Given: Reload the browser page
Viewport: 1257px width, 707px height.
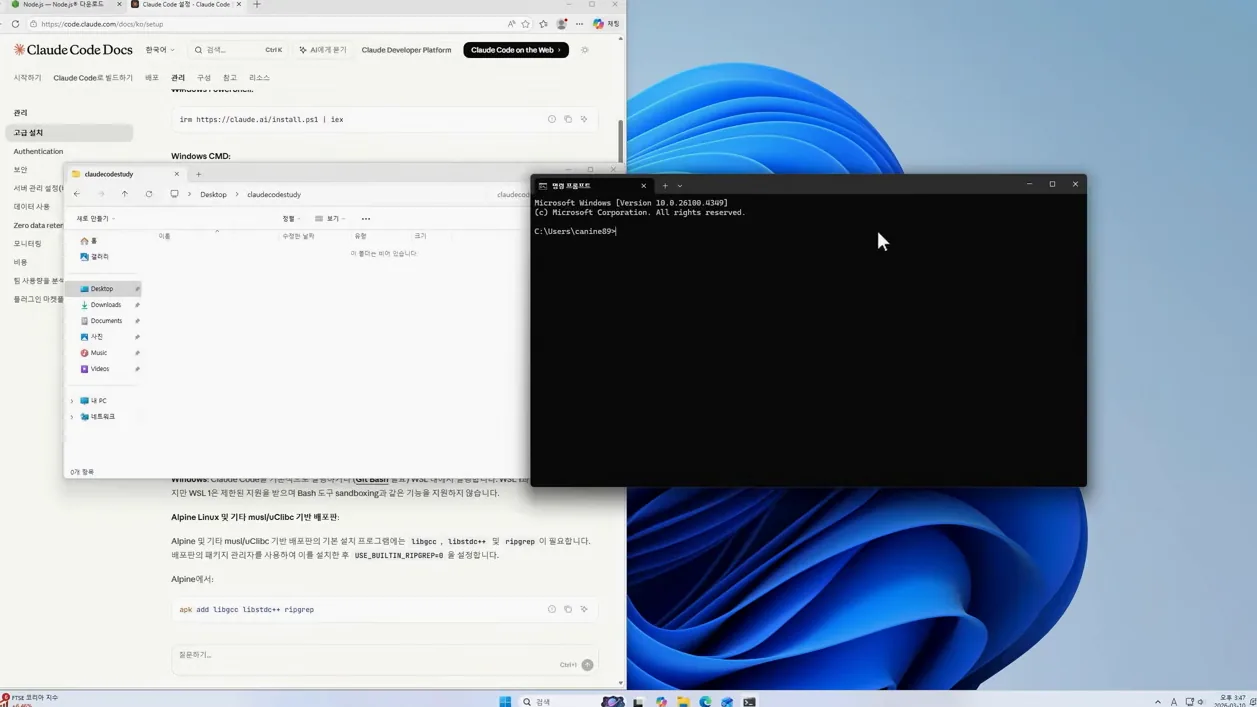Looking at the screenshot, I should [15, 24].
